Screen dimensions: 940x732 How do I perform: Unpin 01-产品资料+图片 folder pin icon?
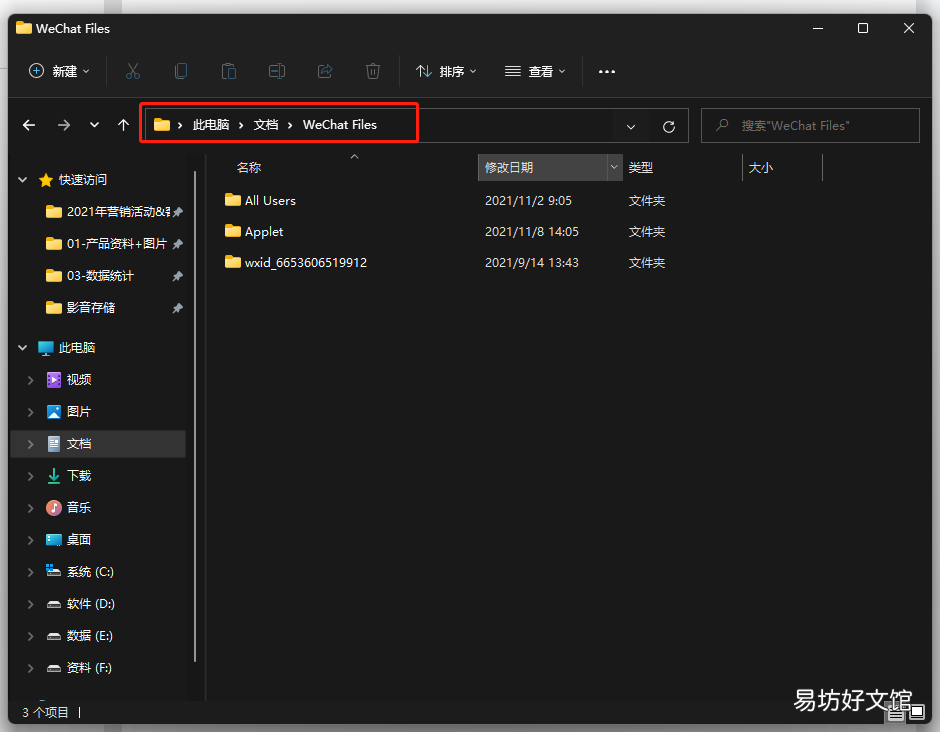(x=177, y=244)
